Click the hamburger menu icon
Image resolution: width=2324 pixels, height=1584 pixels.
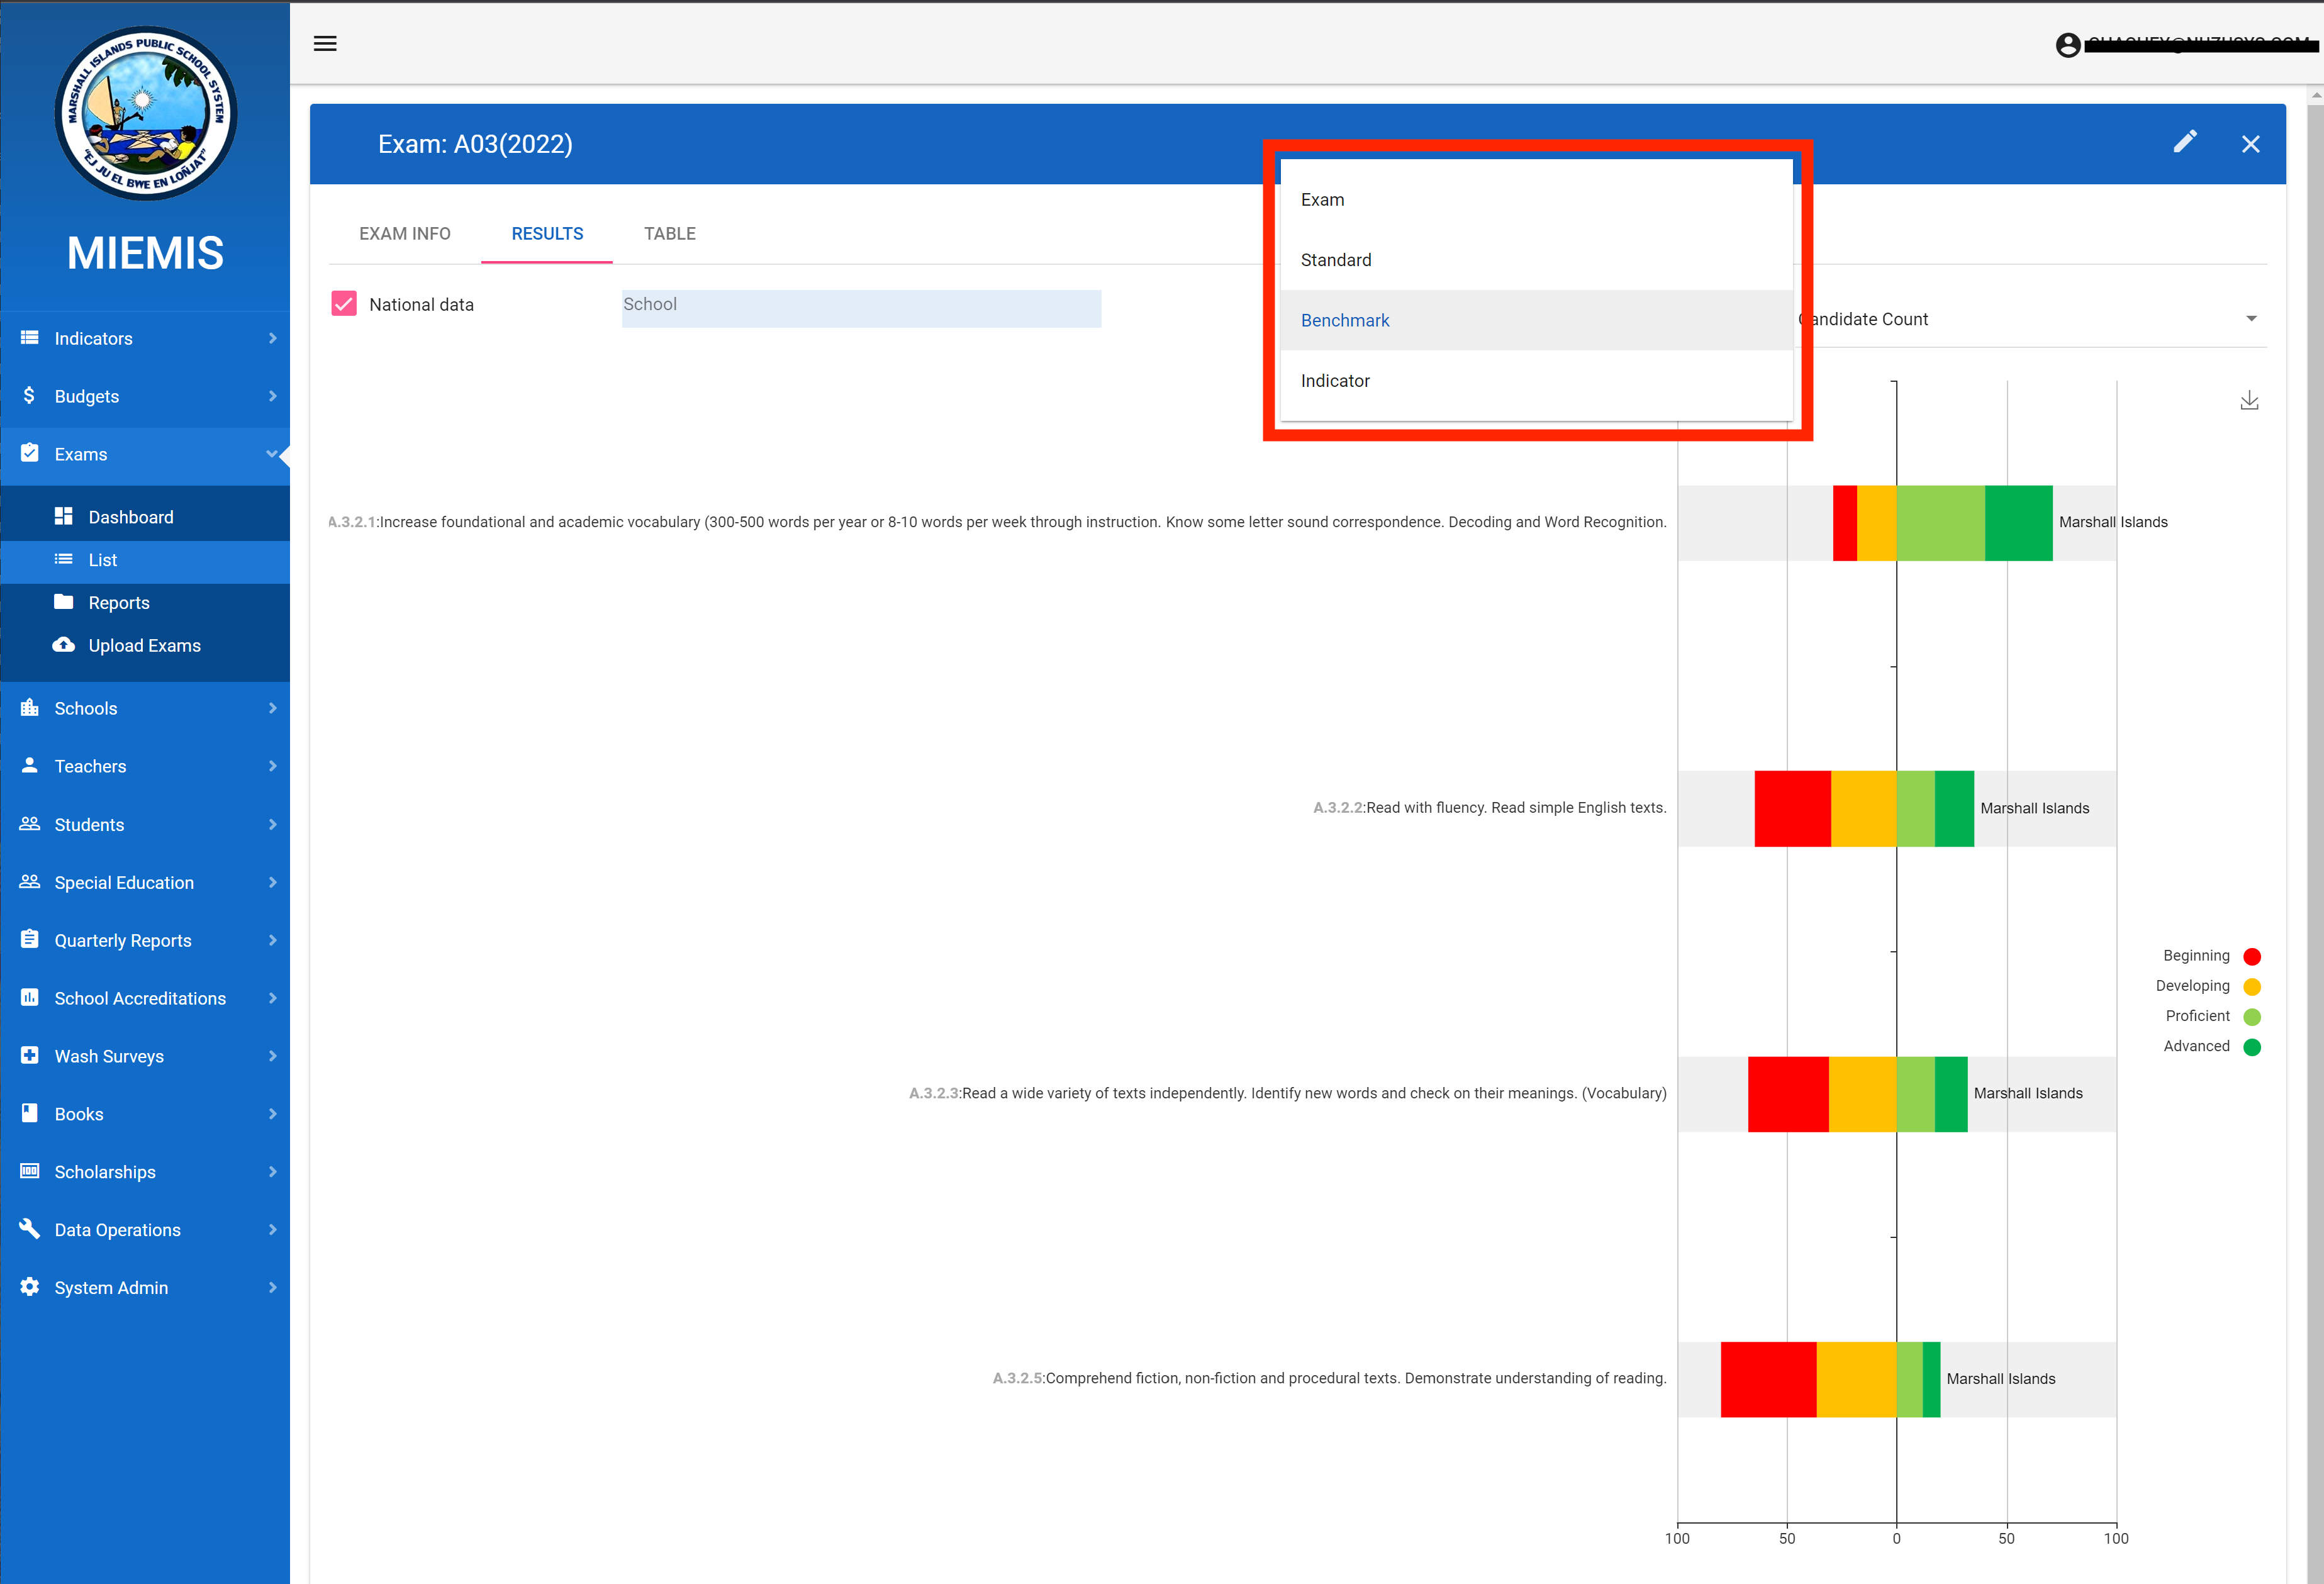tap(325, 43)
